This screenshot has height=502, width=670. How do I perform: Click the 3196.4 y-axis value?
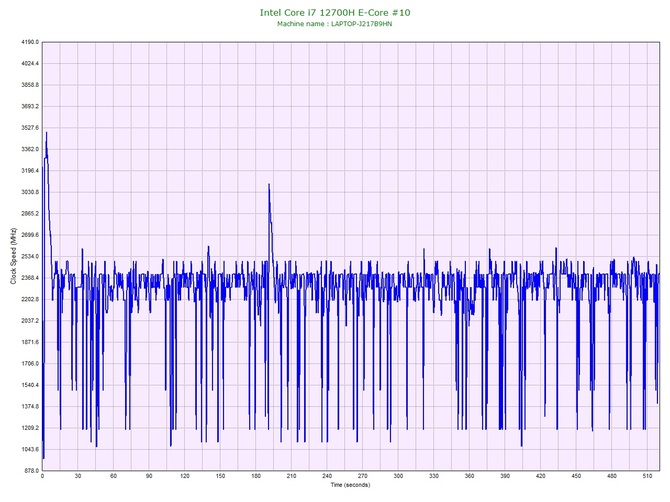click(x=30, y=171)
